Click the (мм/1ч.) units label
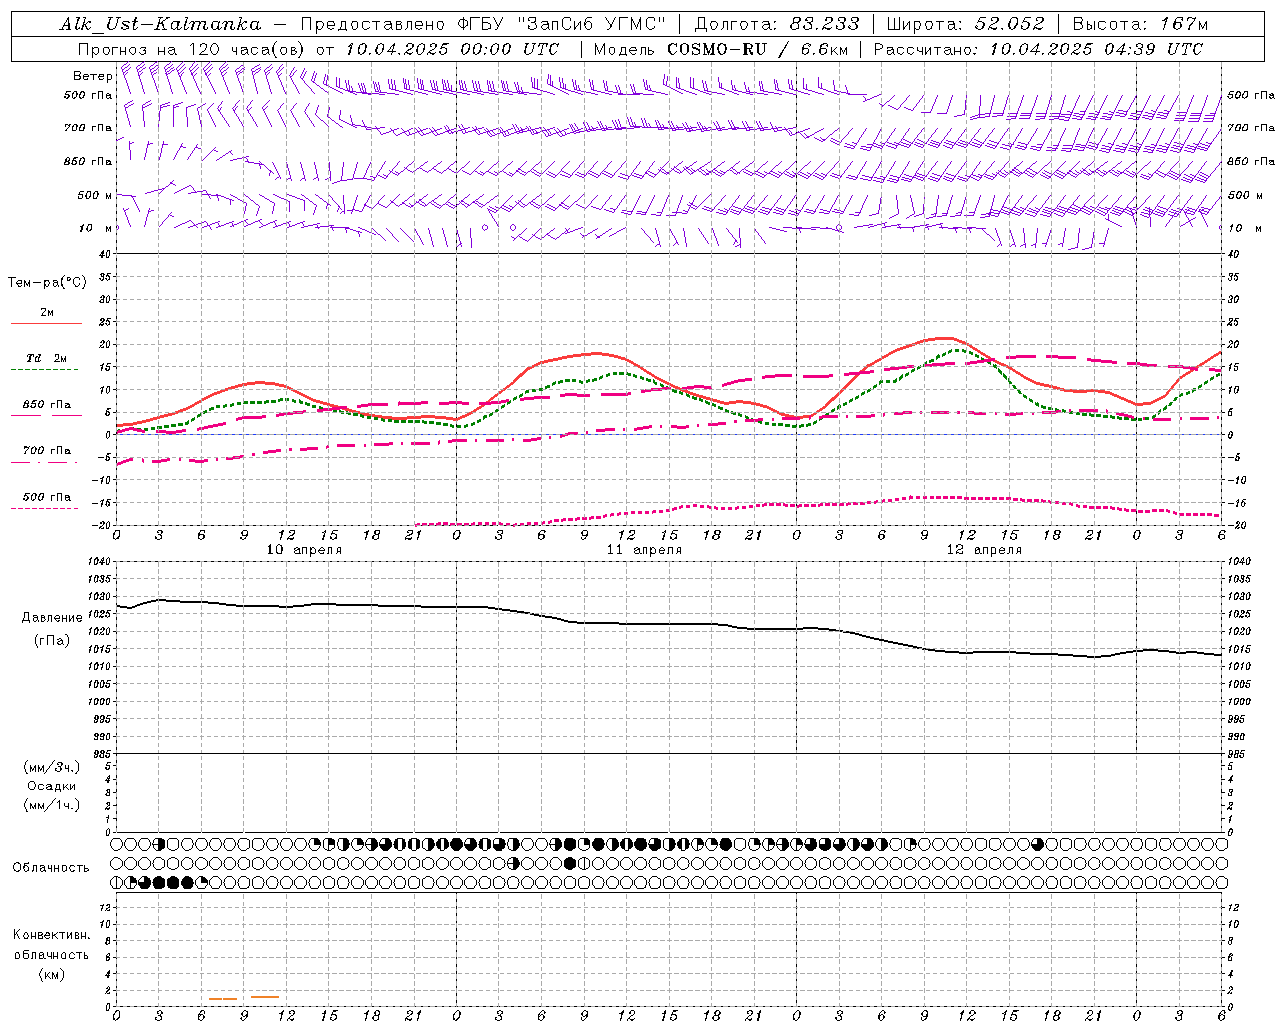This screenshot has width=1280, height=1024. [52, 805]
